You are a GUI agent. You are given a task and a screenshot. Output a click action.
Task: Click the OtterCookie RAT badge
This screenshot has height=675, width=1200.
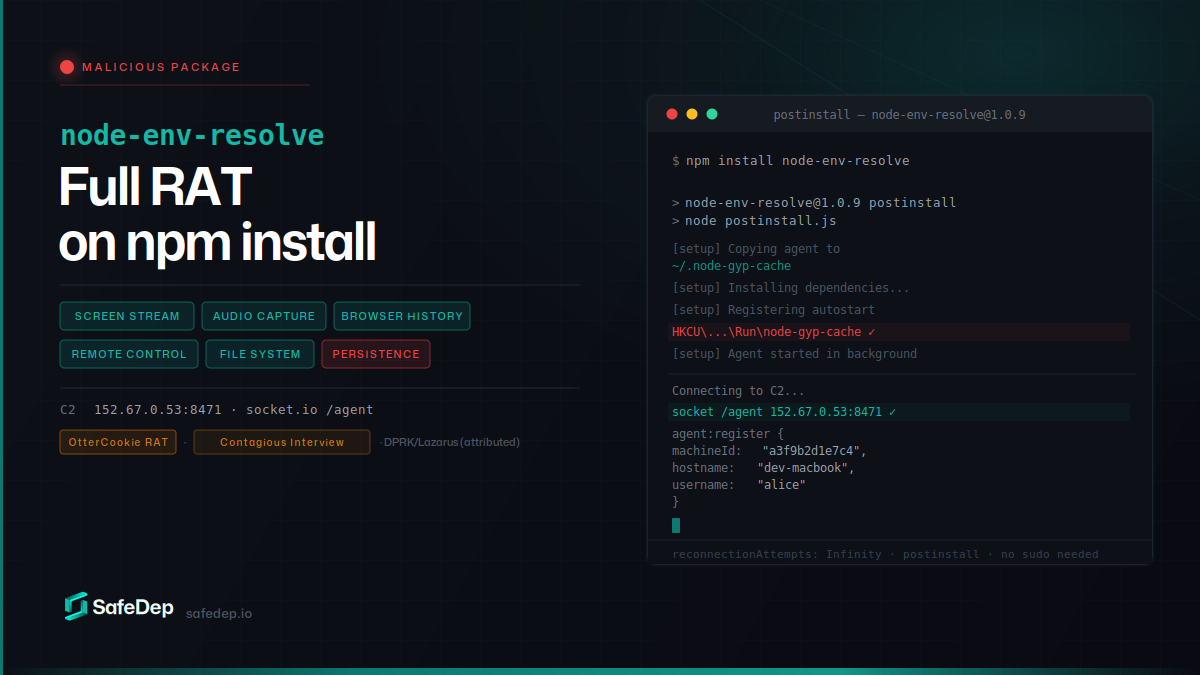pyautogui.click(x=118, y=442)
